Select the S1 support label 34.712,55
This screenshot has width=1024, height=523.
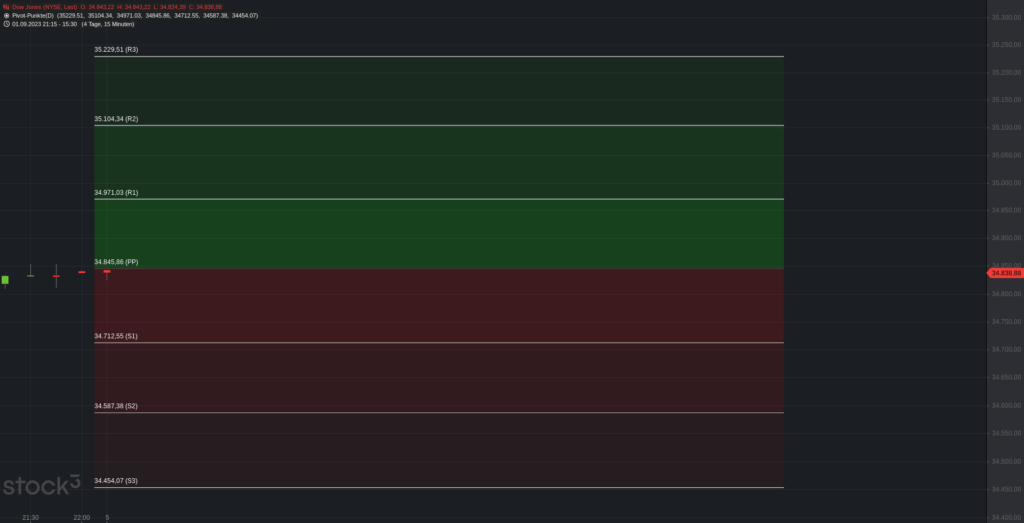point(116,336)
